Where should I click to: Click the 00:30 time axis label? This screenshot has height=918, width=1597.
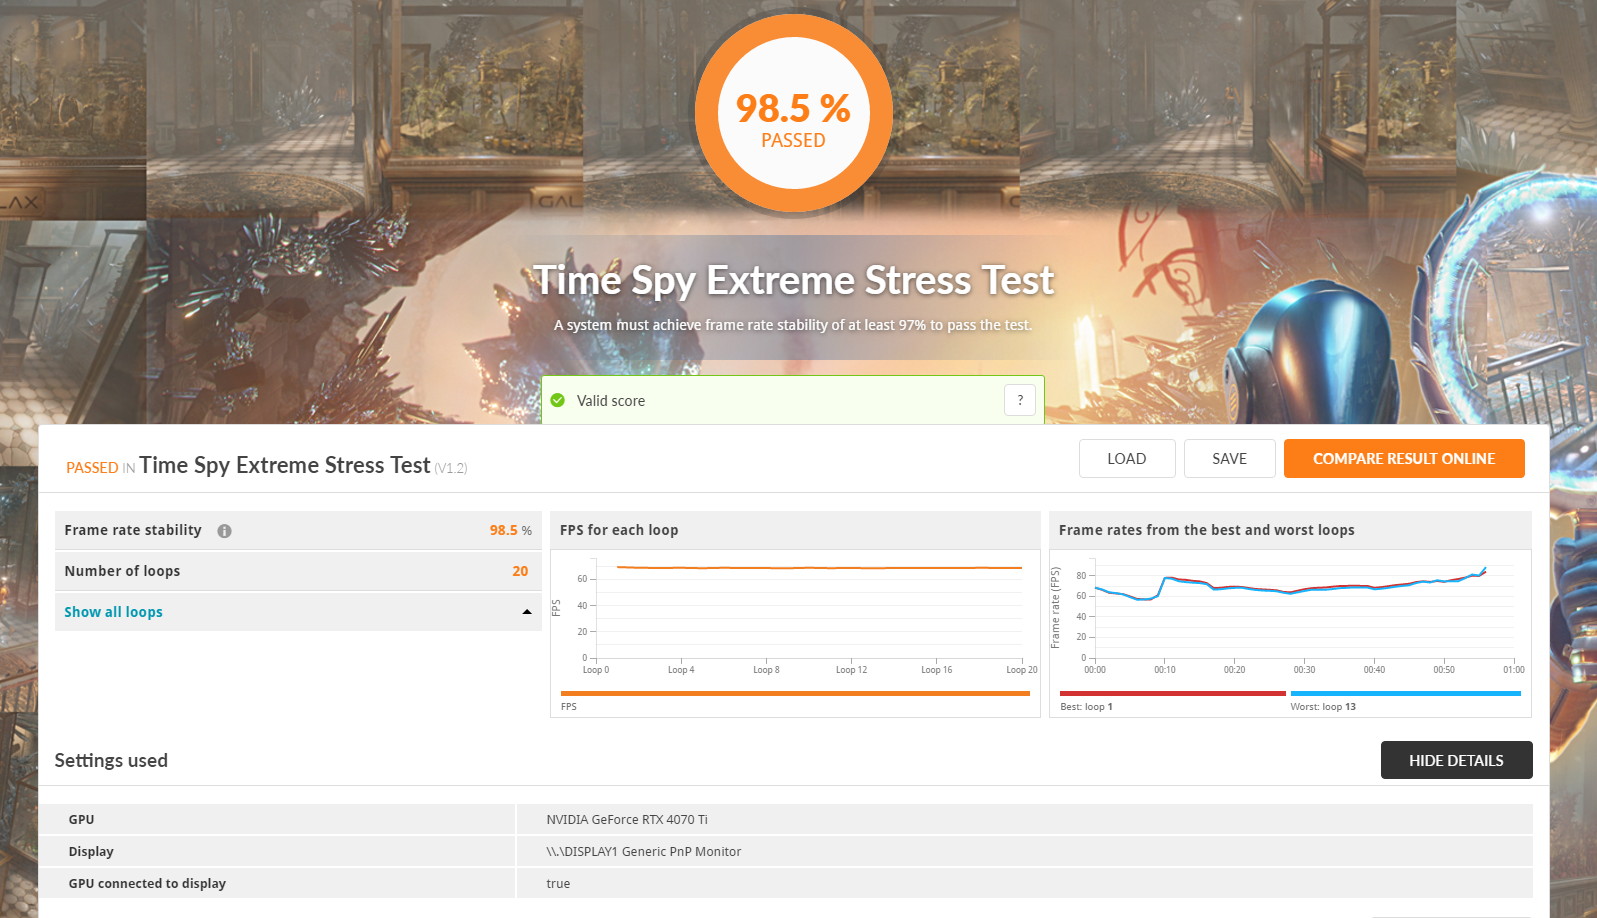point(1304,670)
